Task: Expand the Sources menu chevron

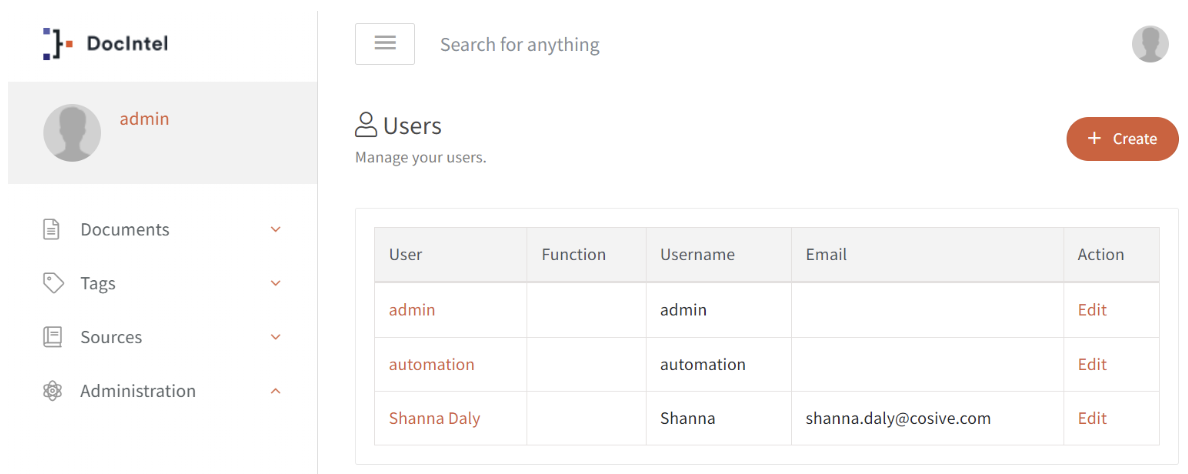Action: point(276,337)
